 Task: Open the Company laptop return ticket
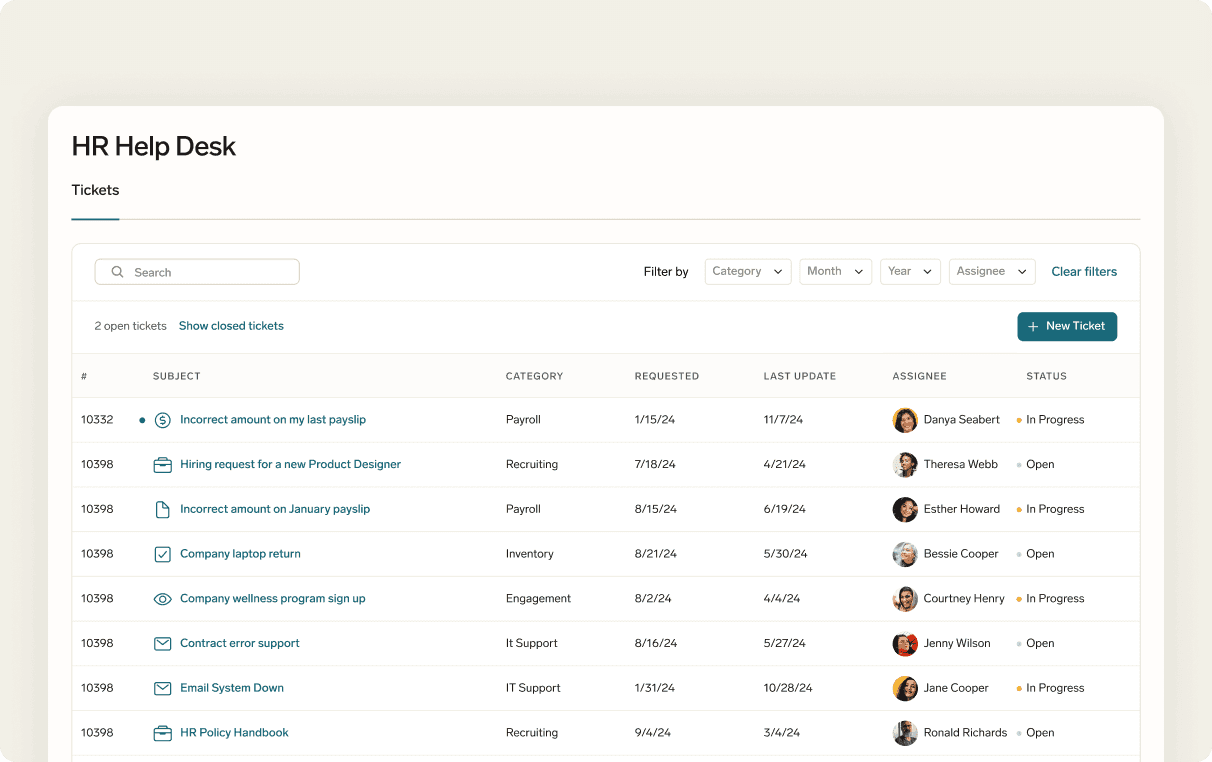(x=240, y=554)
